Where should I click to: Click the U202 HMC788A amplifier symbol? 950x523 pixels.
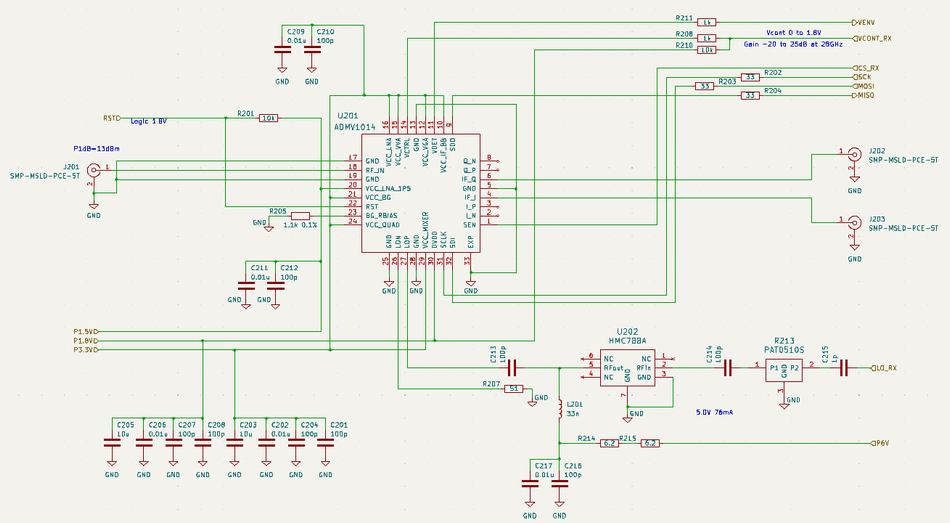[x=628, y=367]
